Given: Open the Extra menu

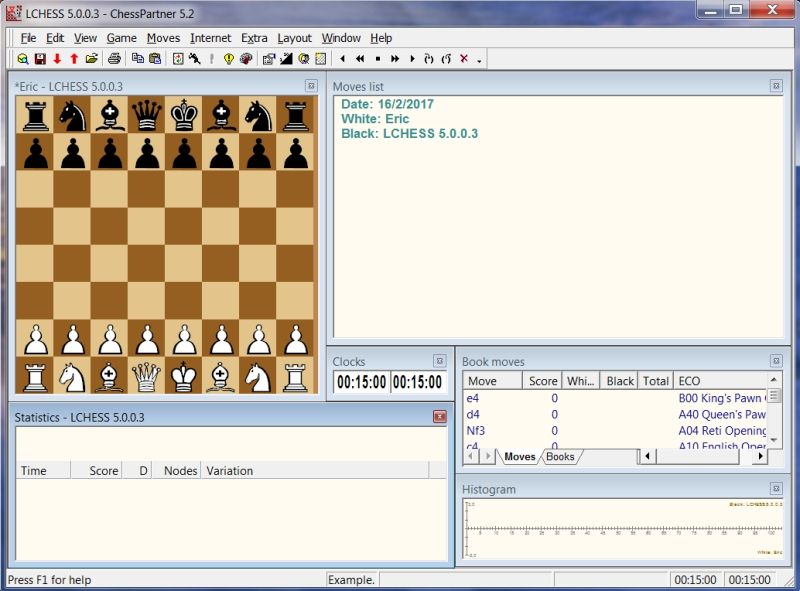Looking at the screenshot, I should (x=254, y=38).
